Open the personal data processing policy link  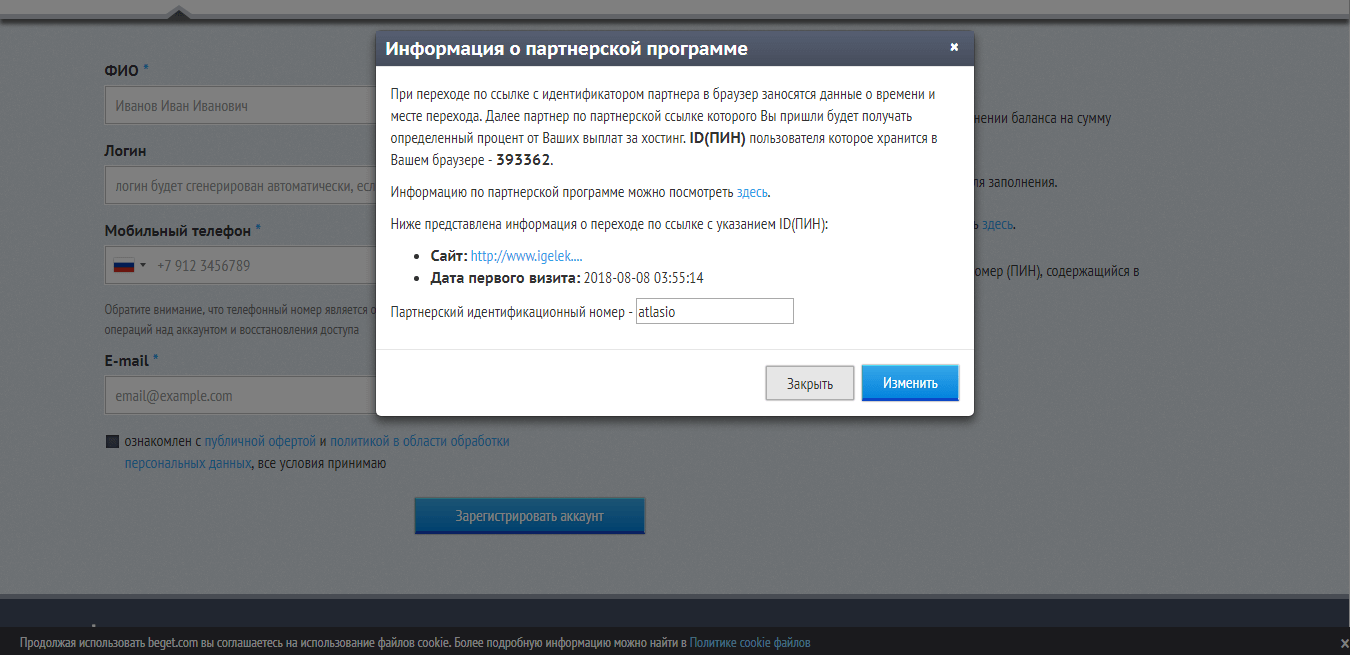(x=419, y=441)
